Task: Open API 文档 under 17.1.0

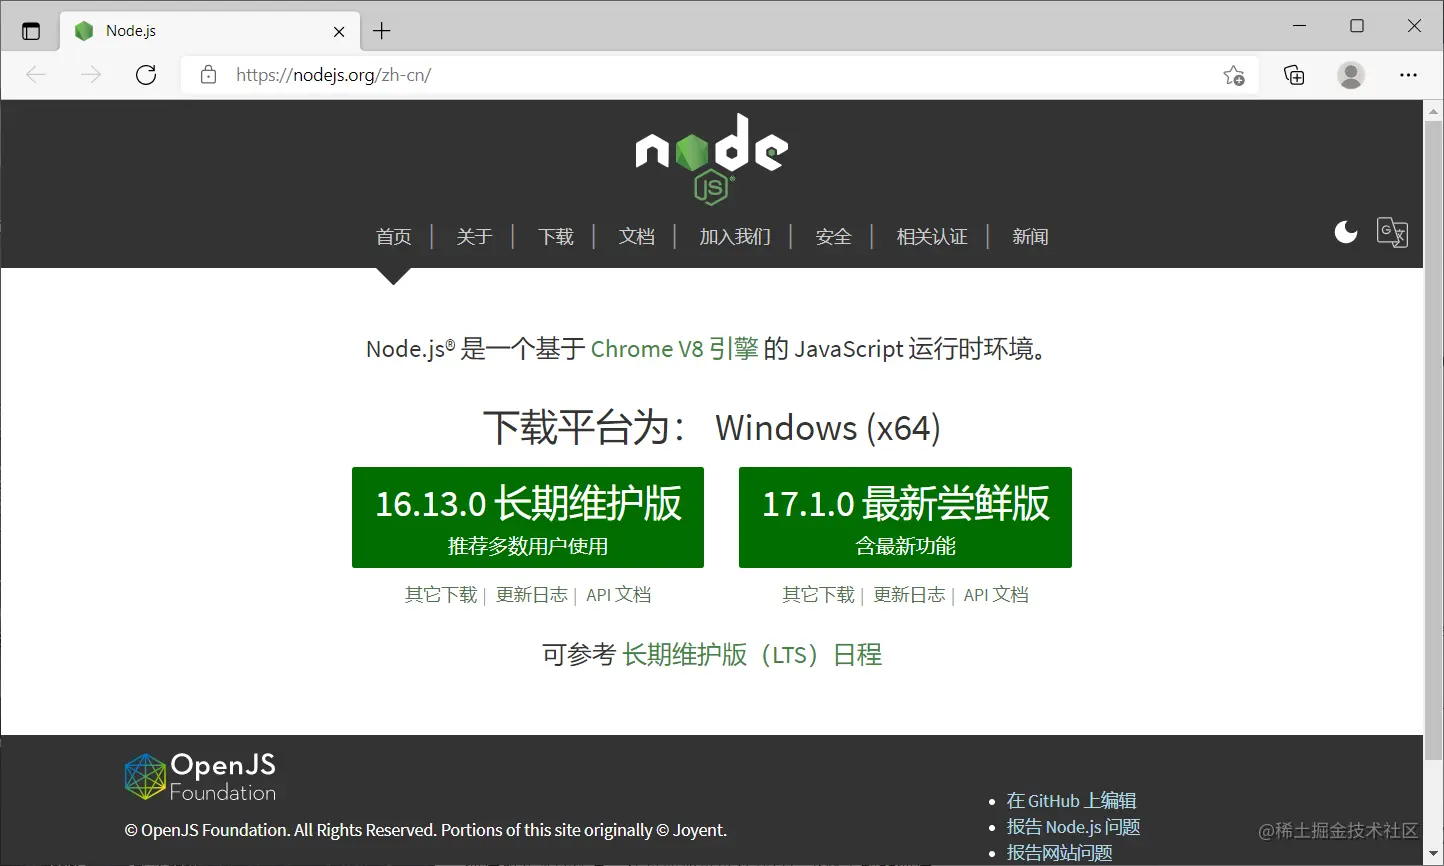Action: [996, 595]
